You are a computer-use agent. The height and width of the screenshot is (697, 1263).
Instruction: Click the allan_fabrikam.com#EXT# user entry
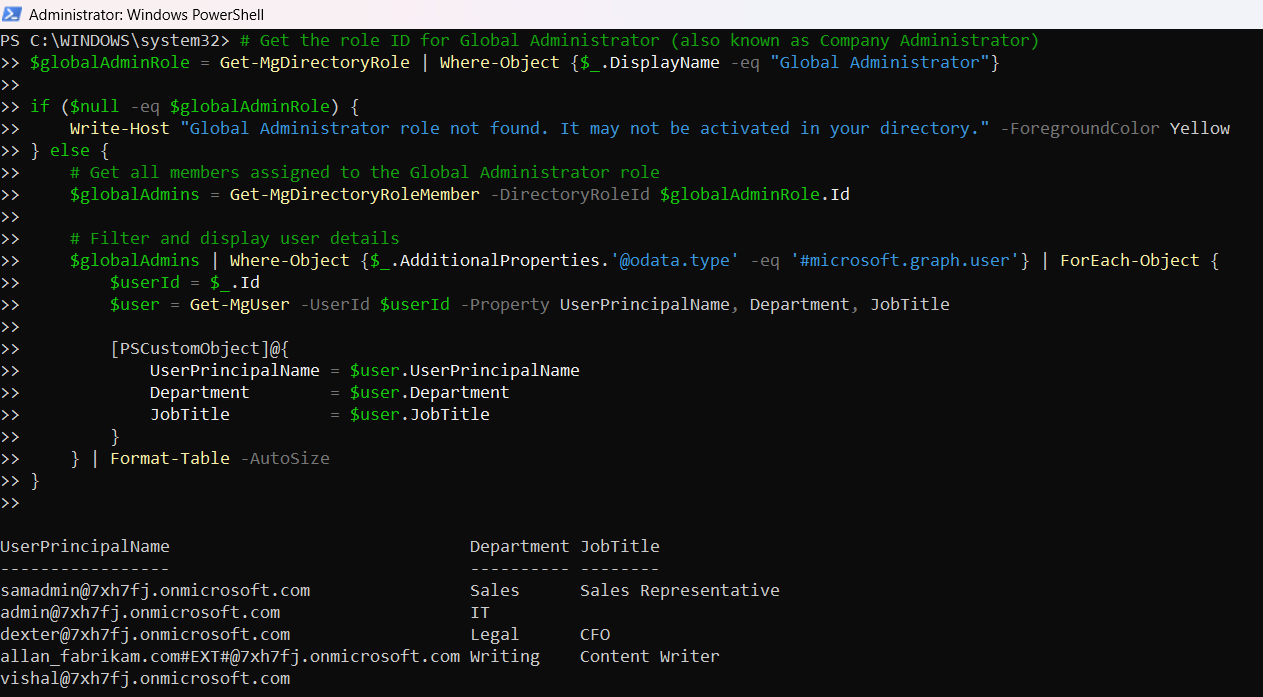click(x=230, y=656)
